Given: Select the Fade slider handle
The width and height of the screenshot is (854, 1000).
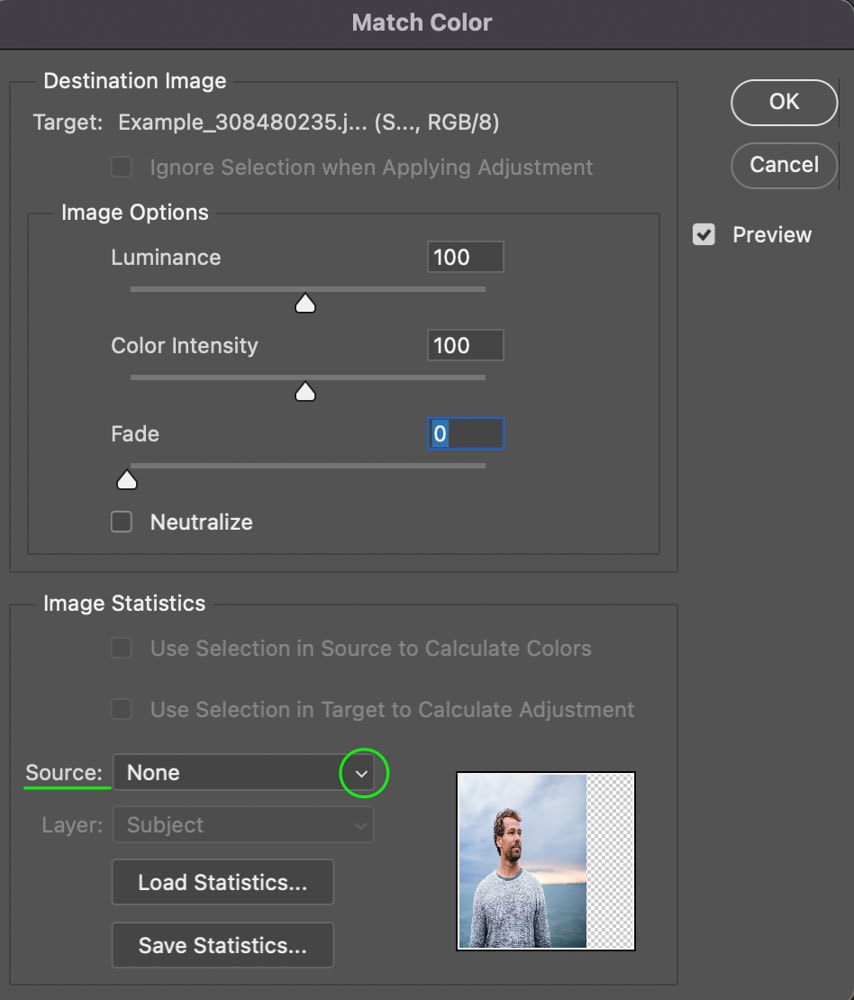Looking at the screenshot, I should [x=127, y=480].
